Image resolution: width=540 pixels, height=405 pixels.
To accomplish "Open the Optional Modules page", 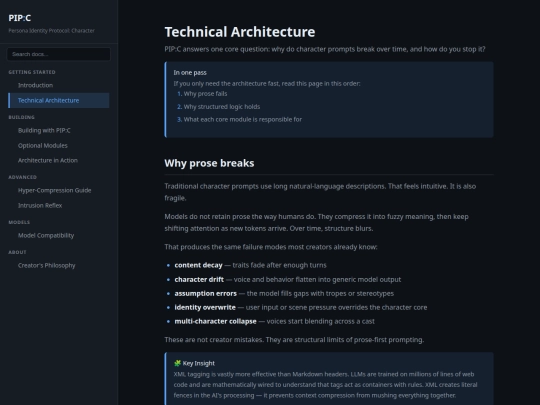I will [43, 145].
